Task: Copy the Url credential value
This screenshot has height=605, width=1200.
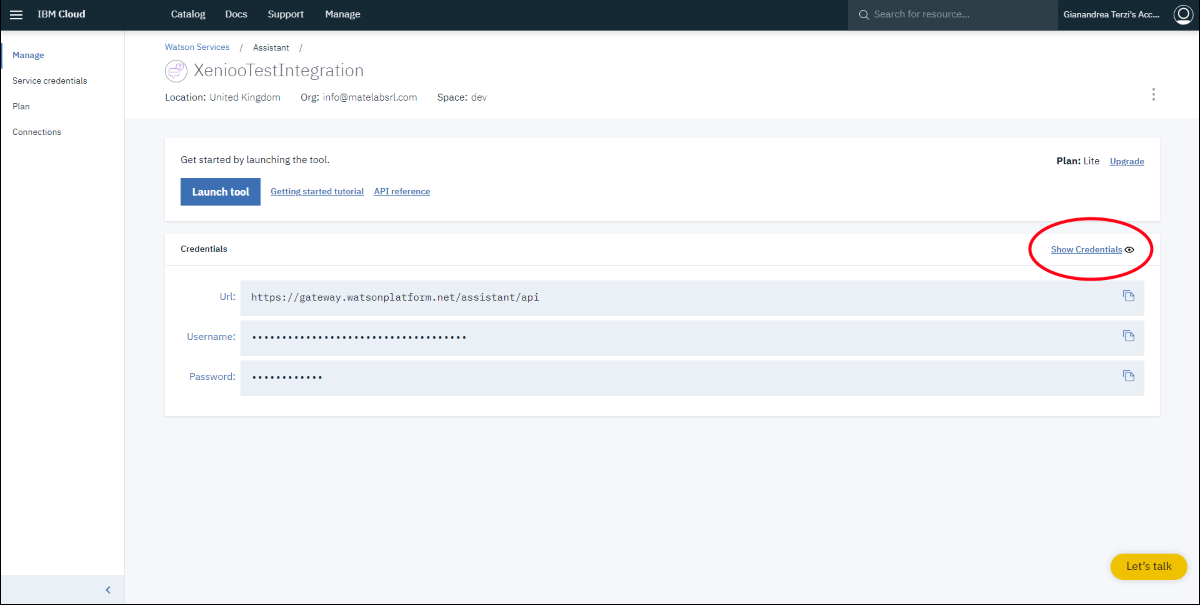Action: tap(1128, 296)
